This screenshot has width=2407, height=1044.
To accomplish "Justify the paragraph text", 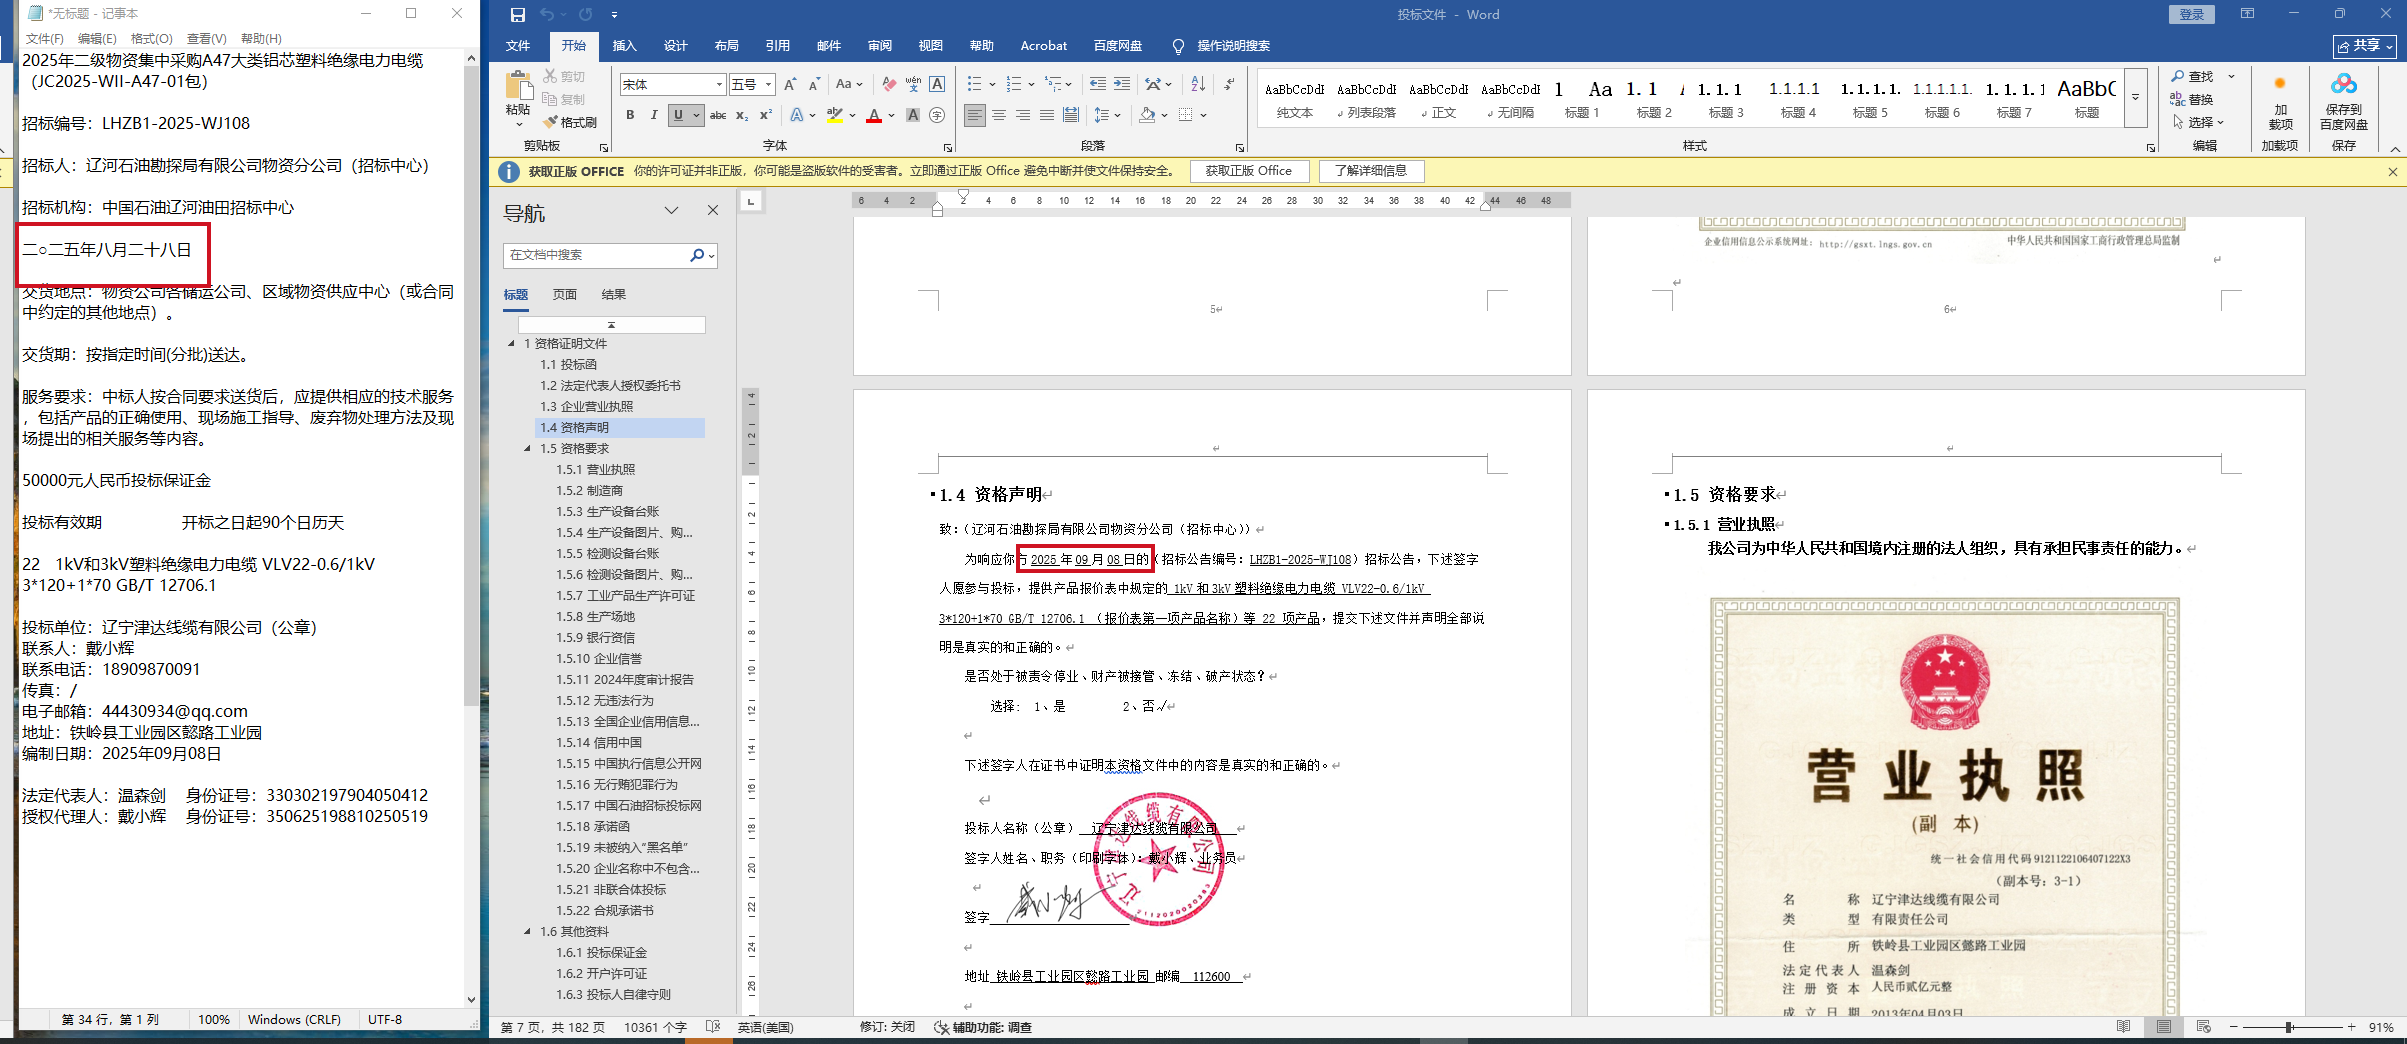I will [1047, 115].
